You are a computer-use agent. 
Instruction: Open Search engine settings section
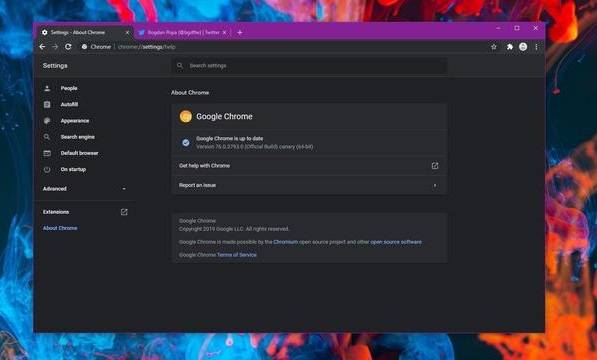[78, 137]
